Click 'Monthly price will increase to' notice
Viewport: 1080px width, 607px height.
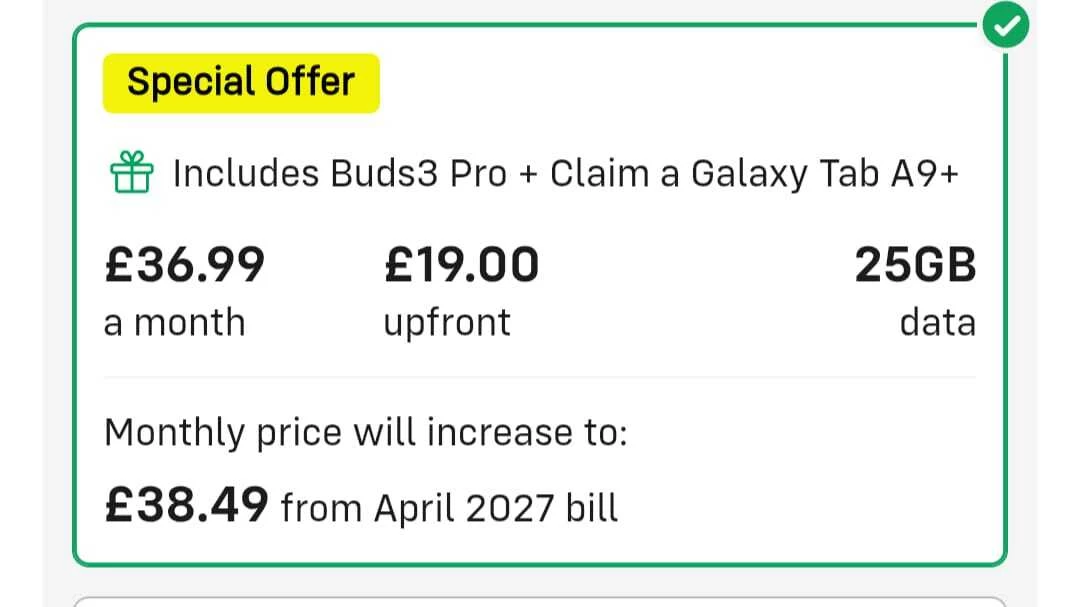366,433
